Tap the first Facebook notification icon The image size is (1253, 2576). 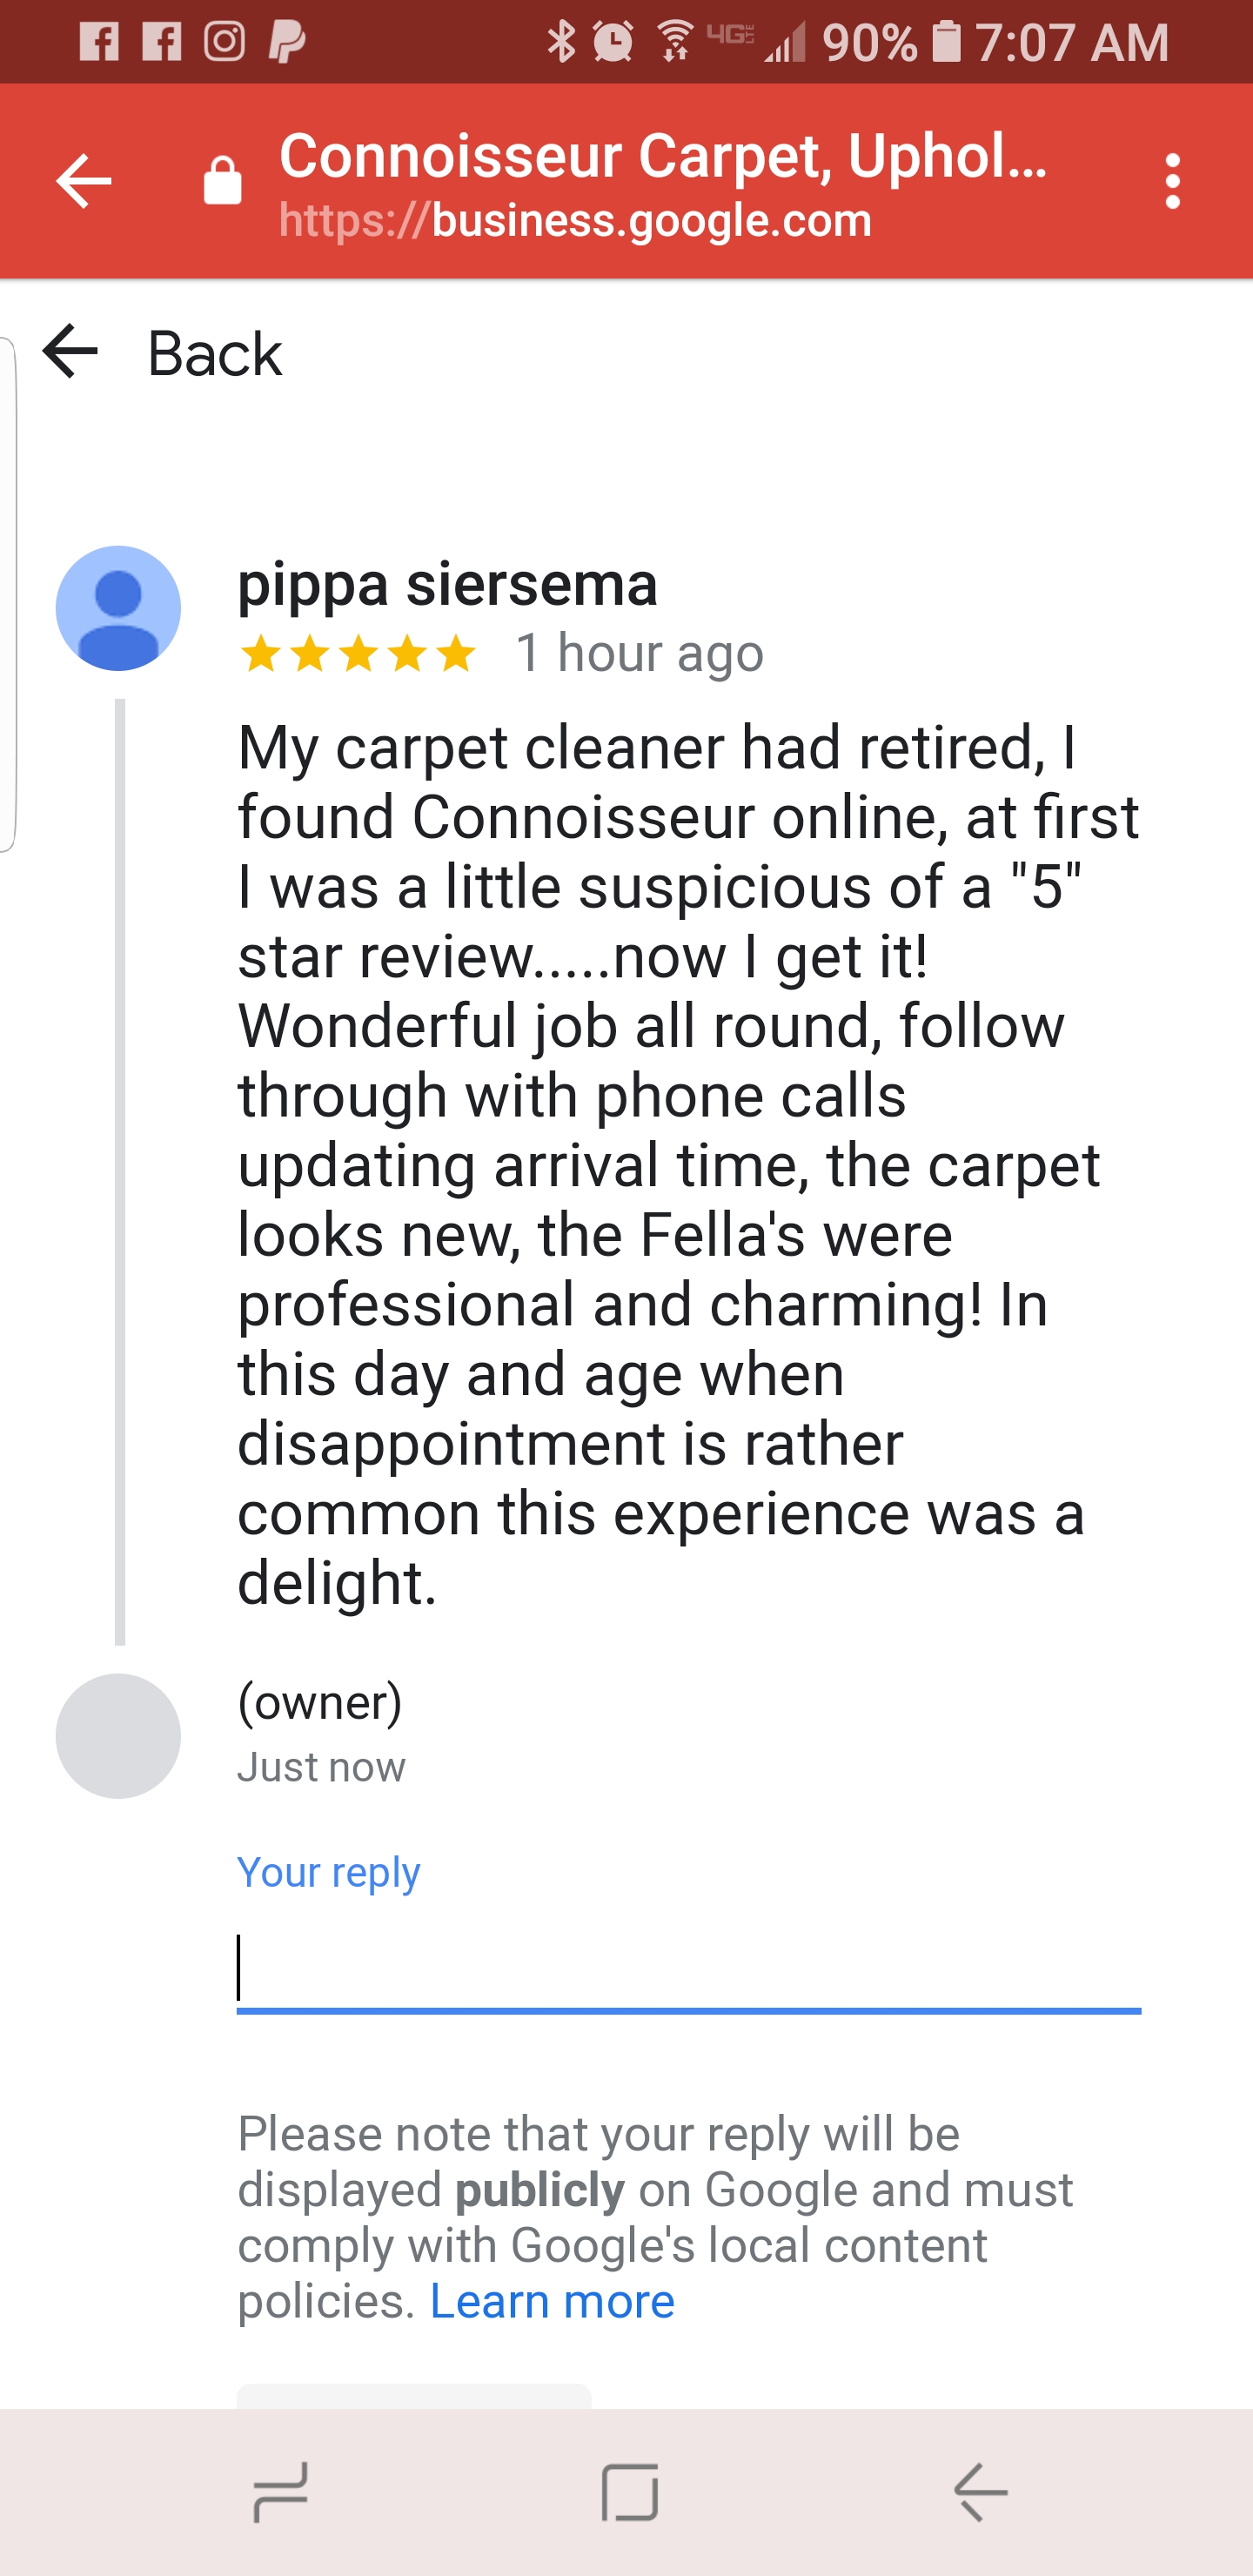click(99, 41)
